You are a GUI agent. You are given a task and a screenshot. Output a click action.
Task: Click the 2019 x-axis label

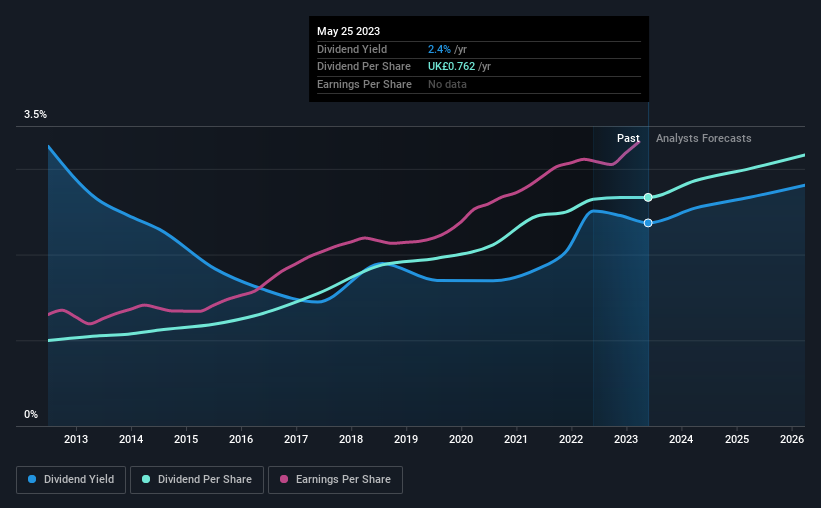tap(406, 439)
